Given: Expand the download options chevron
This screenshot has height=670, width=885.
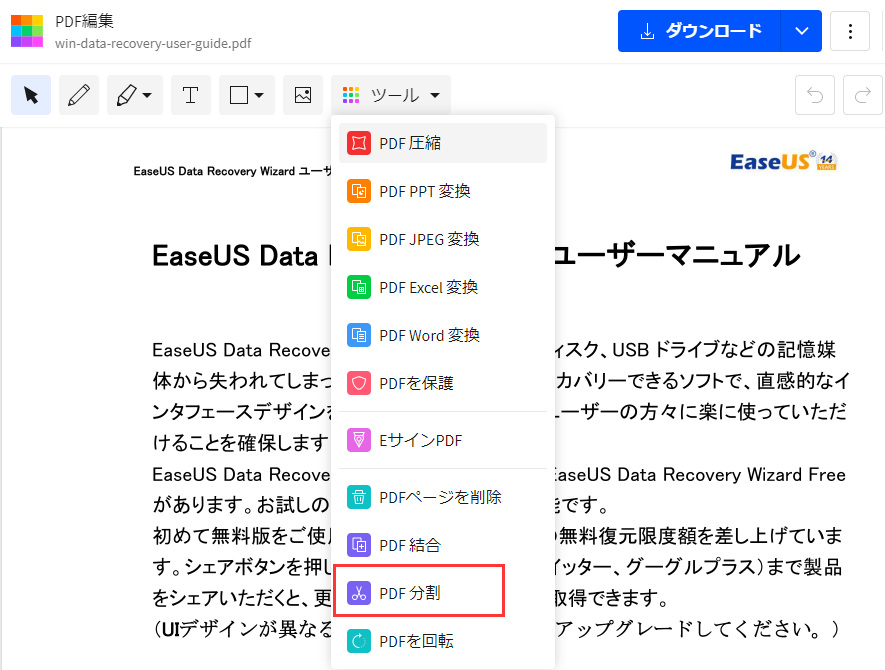Looking at the screenshot, I should point(801,31).
